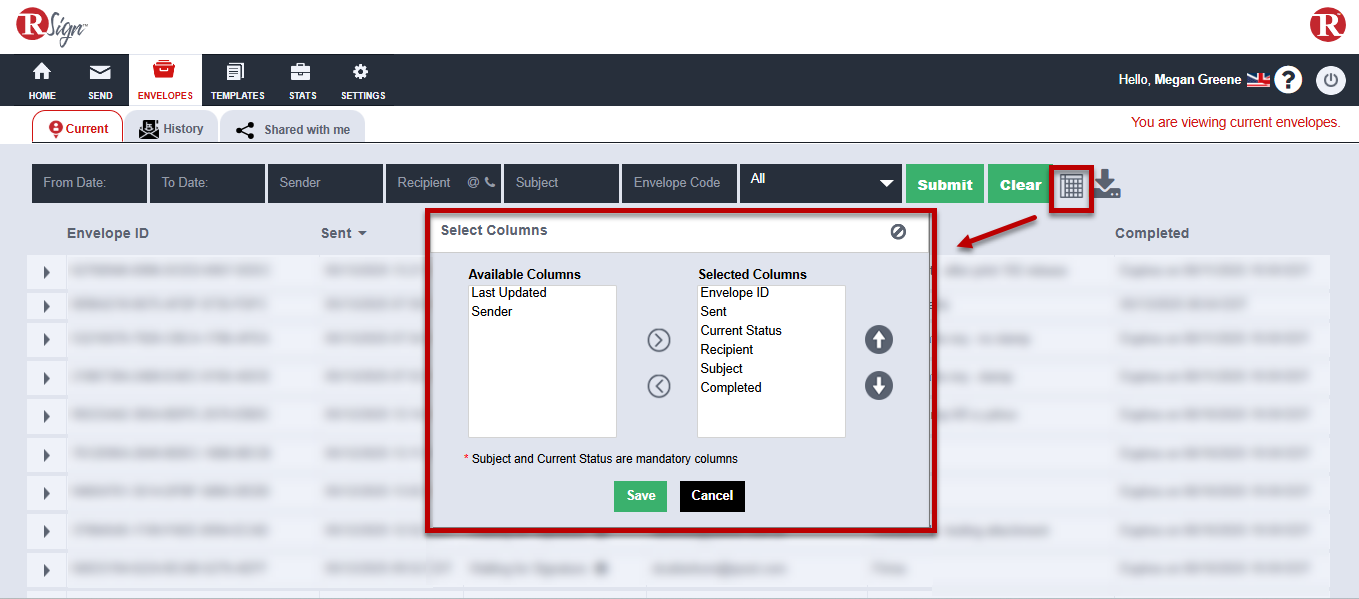Open the Settings gear menu
This screenshot has height=599, width=1359.
(362, 80)
